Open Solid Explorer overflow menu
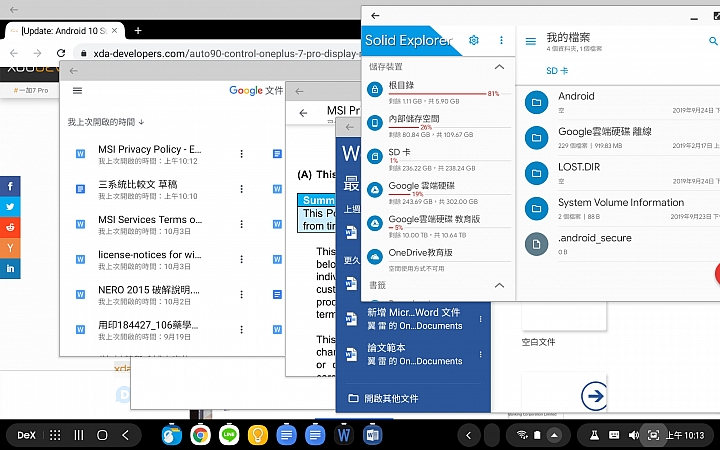The image size is (720, 450). coord(501,40)
